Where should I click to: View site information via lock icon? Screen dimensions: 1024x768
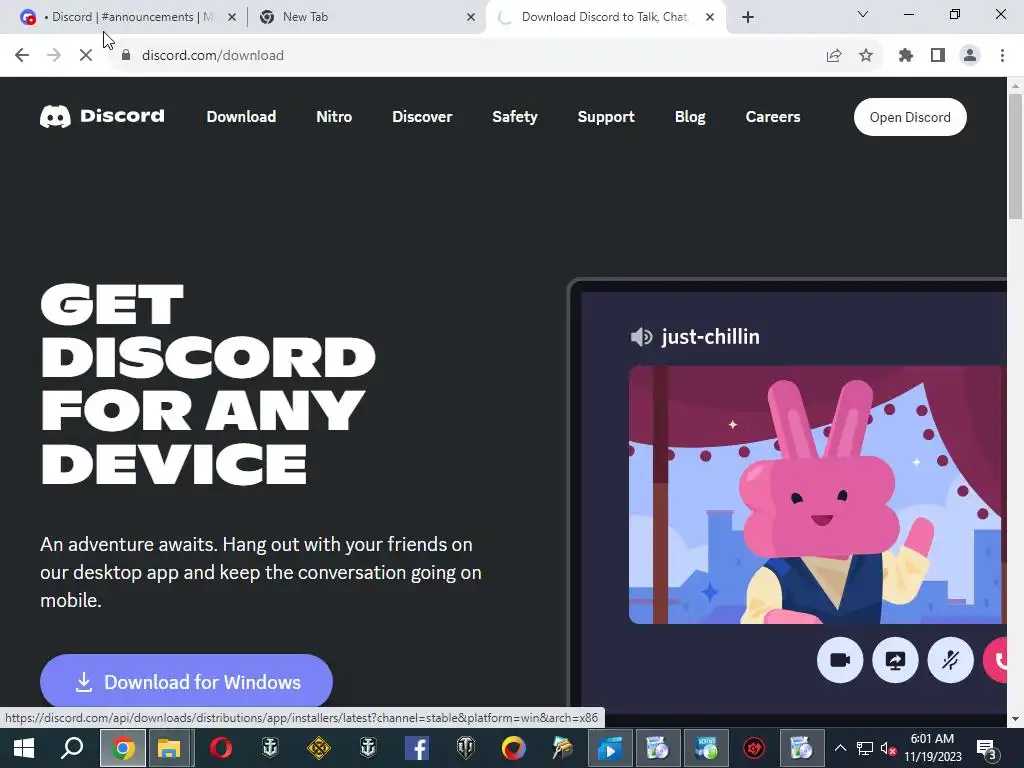126,55
